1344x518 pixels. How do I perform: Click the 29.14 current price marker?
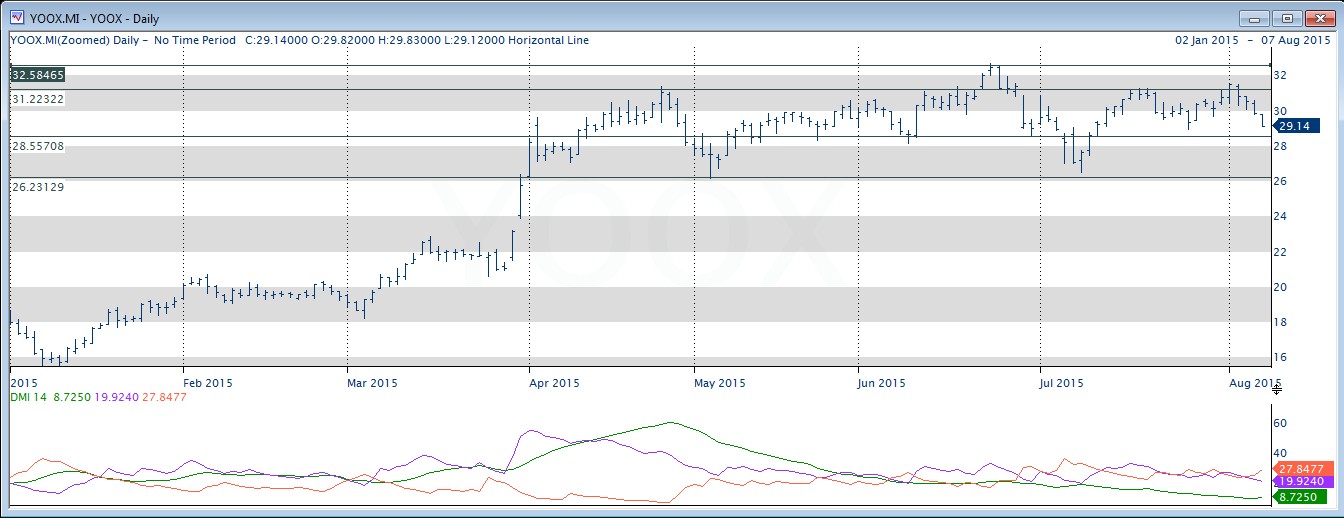click(x=1295, y=125)
